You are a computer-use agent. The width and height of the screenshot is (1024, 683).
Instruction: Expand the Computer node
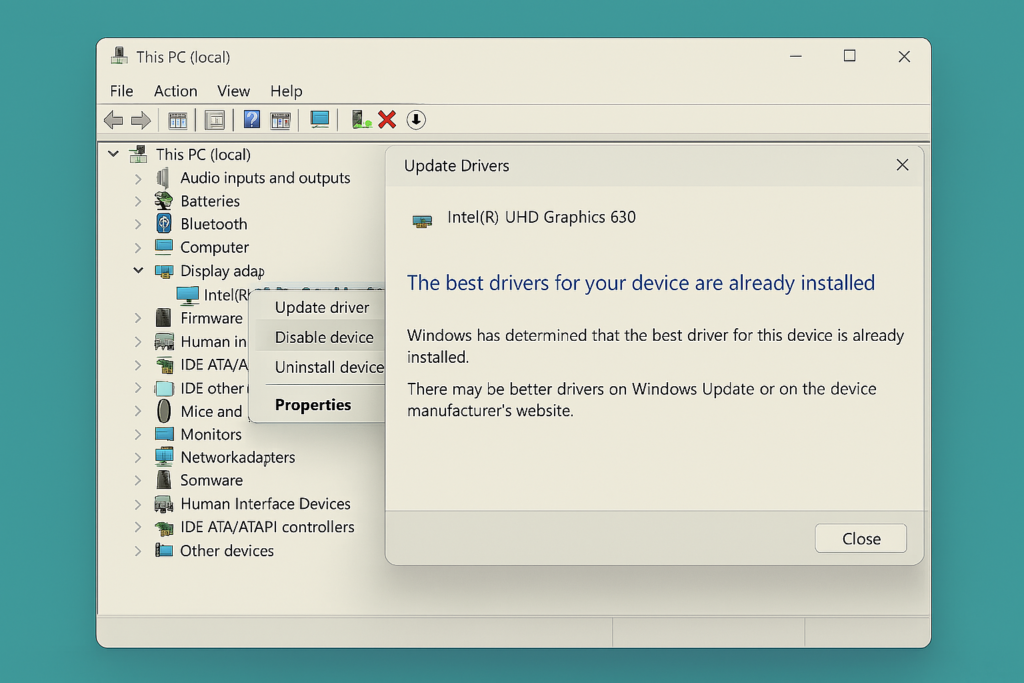(138, 247)
